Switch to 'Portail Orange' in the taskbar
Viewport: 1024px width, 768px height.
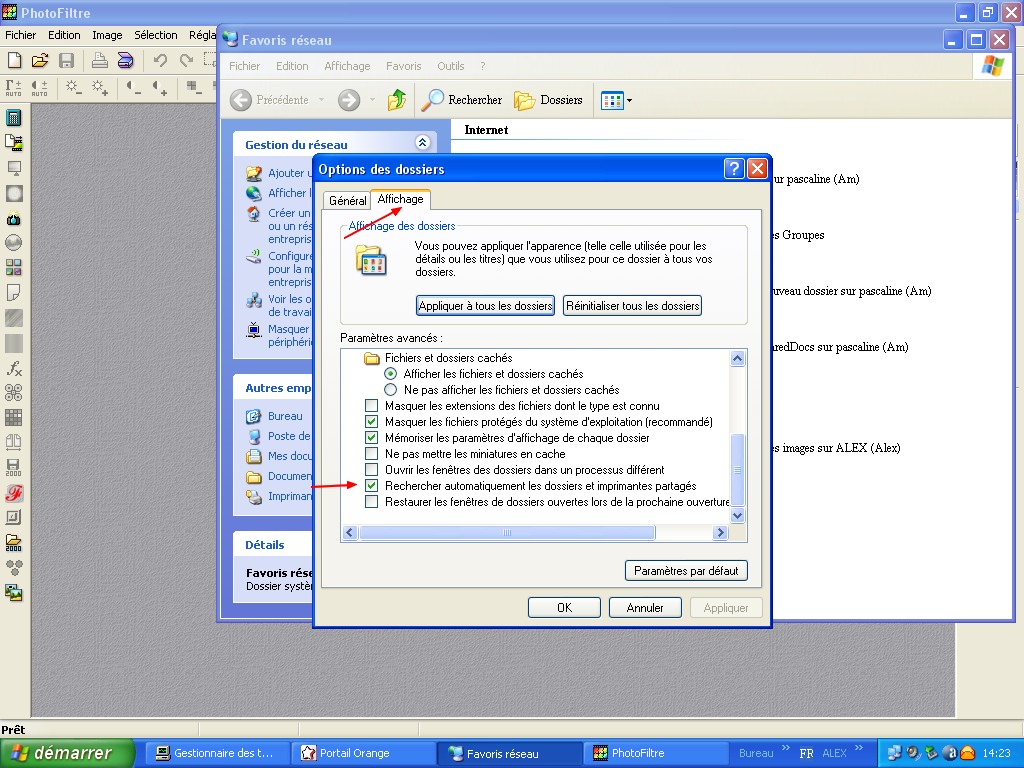[364, 753]
